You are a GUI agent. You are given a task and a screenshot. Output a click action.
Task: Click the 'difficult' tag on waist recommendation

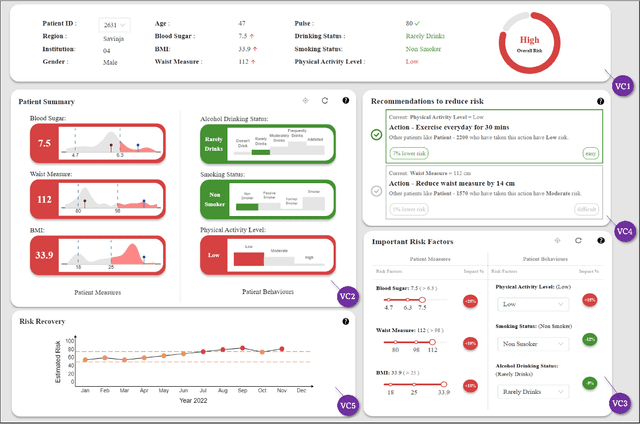coord(588,209)
